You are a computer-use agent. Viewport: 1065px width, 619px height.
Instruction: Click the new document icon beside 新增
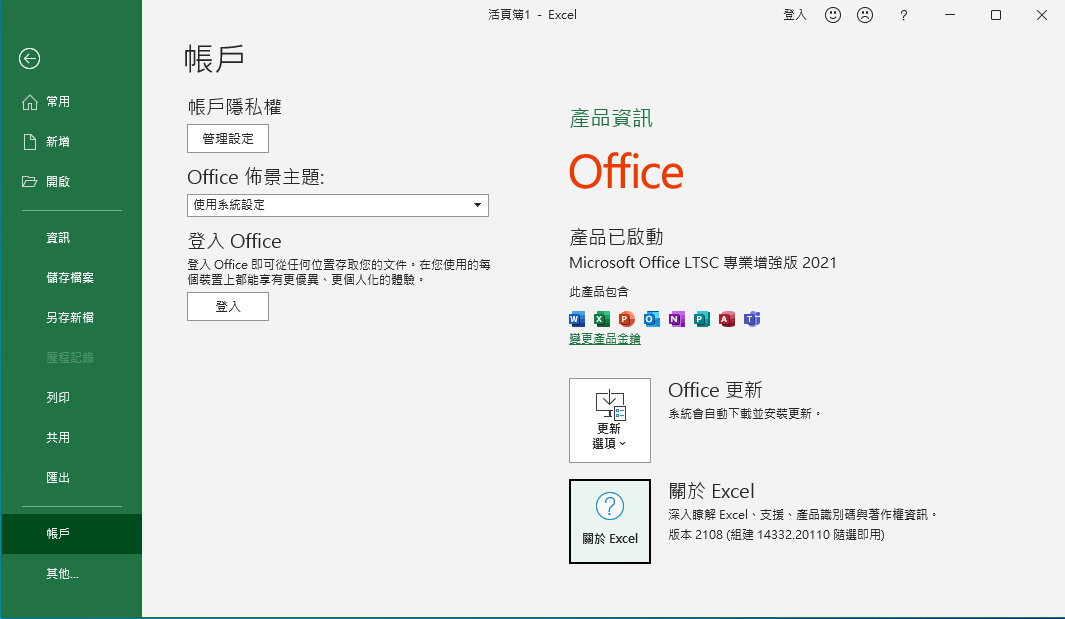29,141
